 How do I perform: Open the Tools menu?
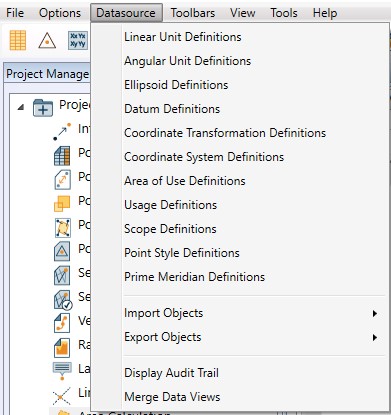[284, 13]
